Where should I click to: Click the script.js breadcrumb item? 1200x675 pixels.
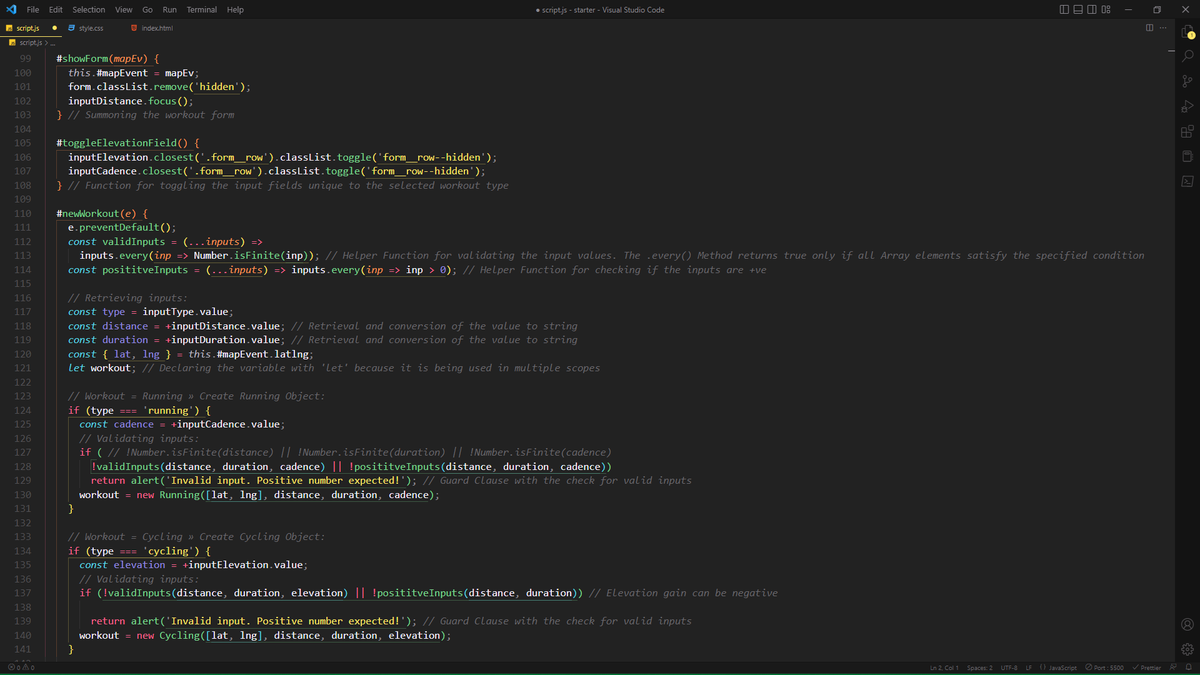[29, 42]
